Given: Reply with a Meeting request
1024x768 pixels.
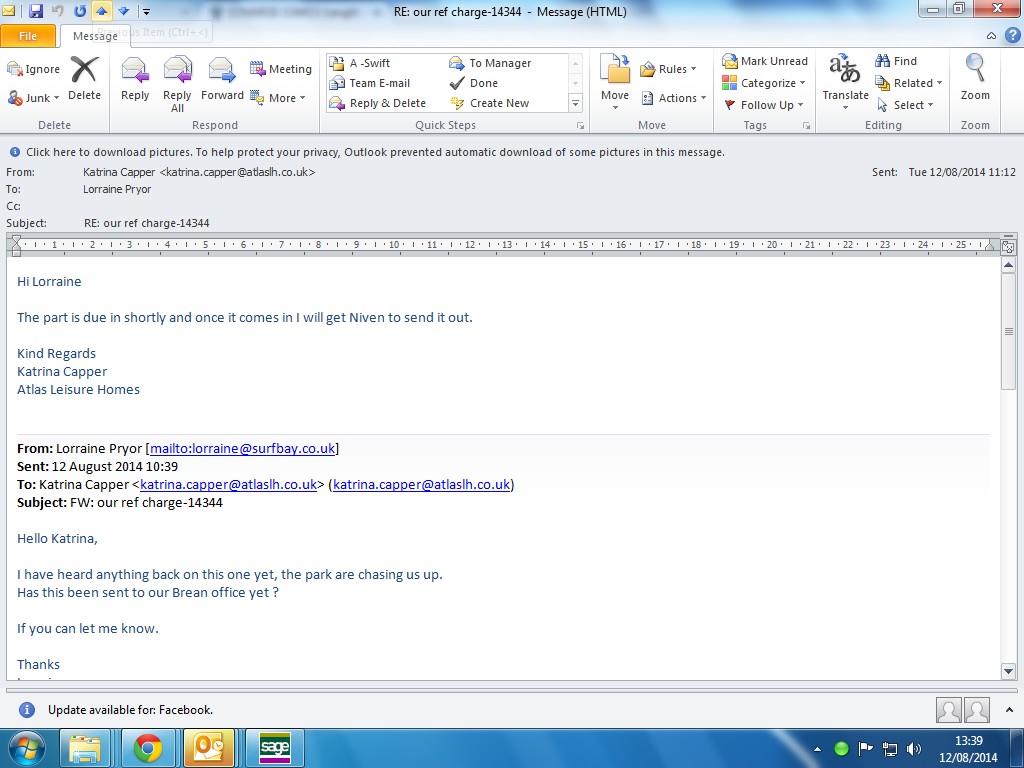Looking at the screenshot, I should pos(281,69).
